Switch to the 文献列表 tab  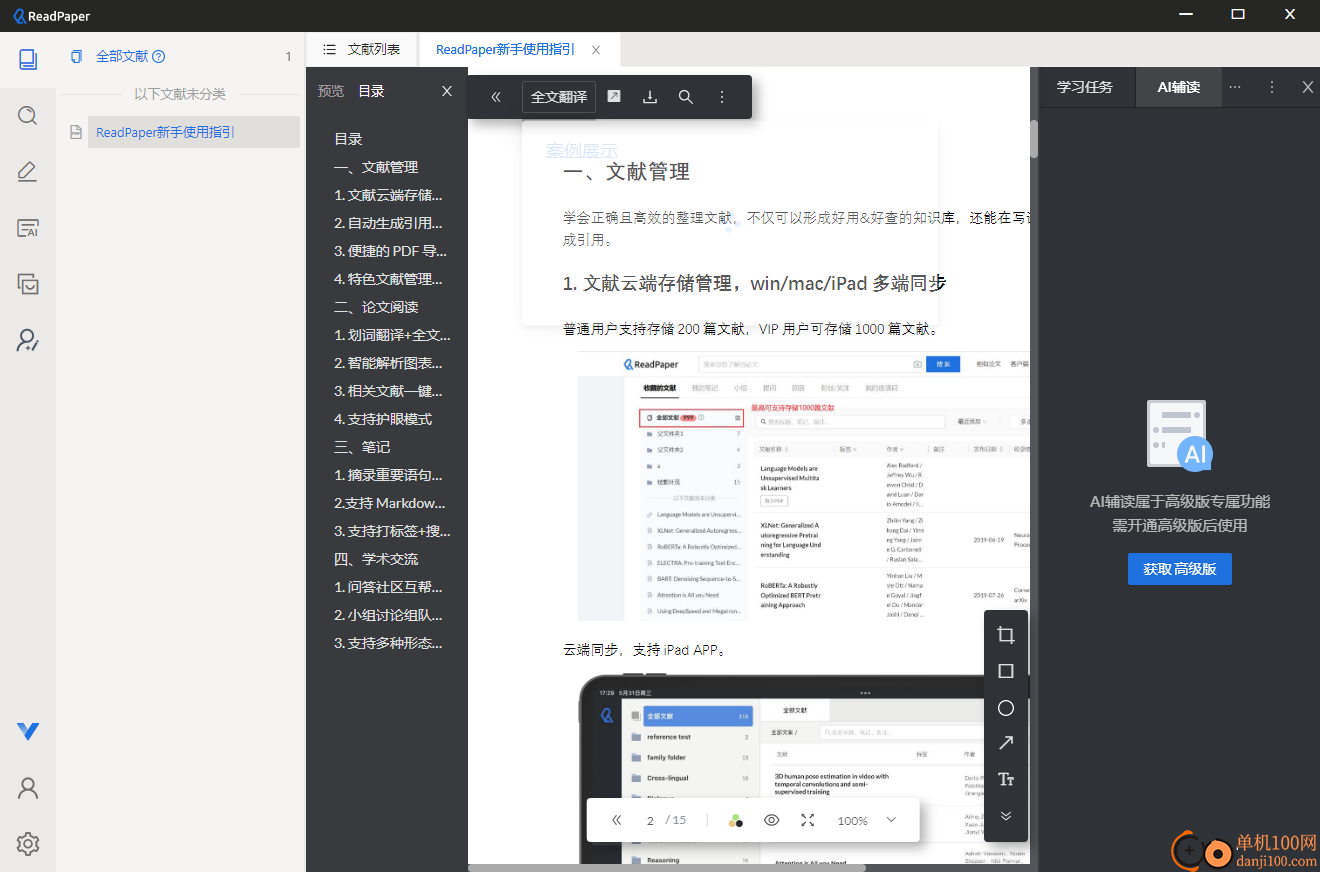362,50
